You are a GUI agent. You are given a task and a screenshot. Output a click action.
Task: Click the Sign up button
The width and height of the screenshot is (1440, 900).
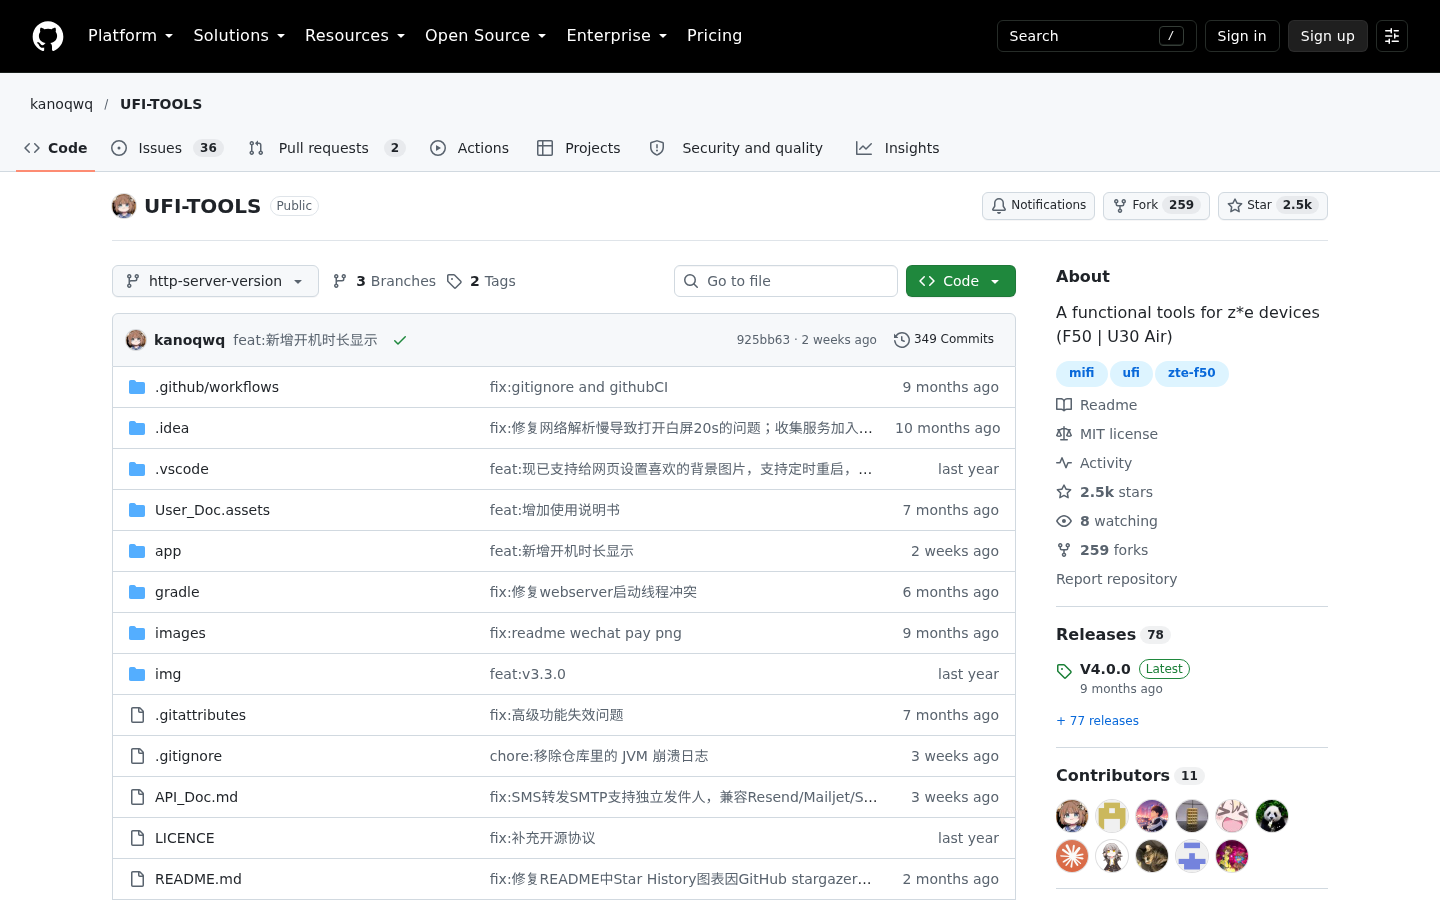(1327, 36)
